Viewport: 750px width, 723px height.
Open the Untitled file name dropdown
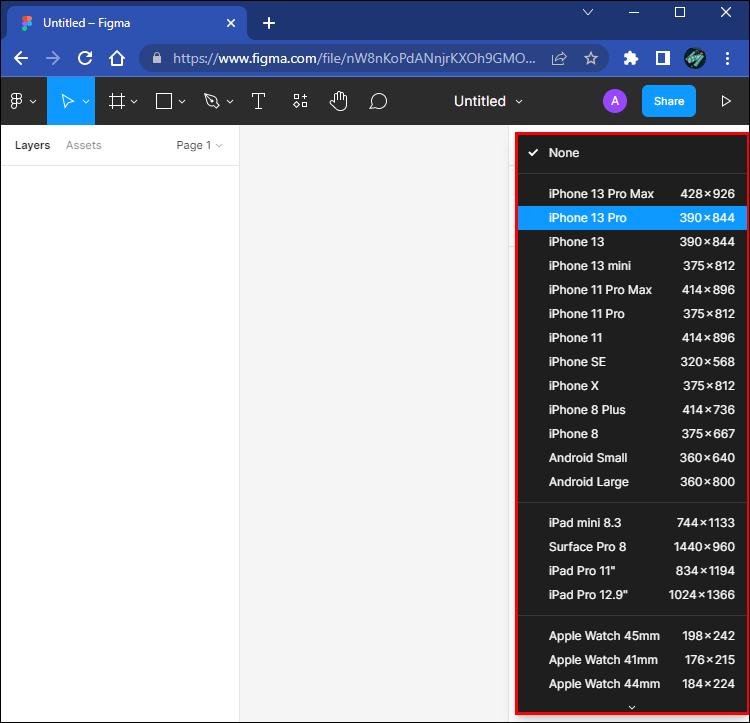pyautogui.click(x=488, y=101)
